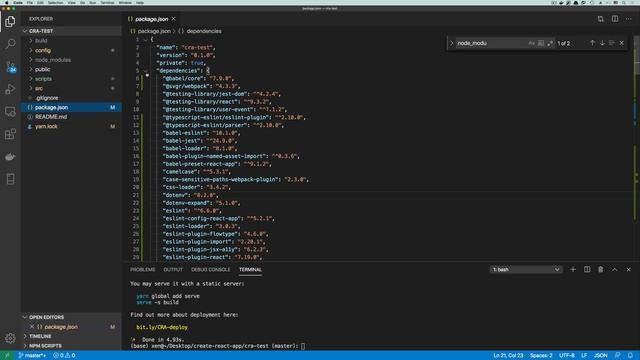Select the Terminal panel tab

coord(250,269)
